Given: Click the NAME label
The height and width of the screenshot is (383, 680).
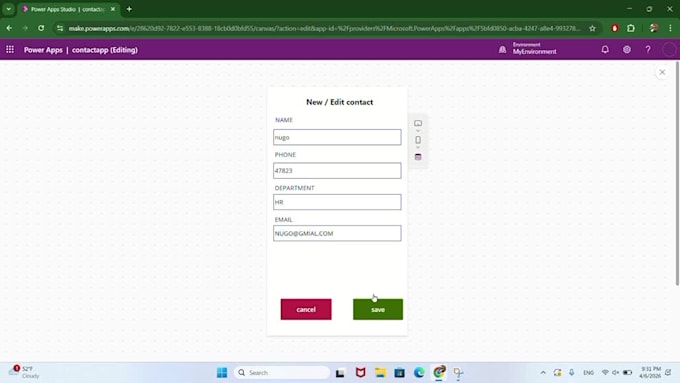Looking at the screenshot, I should click(284, 120).
